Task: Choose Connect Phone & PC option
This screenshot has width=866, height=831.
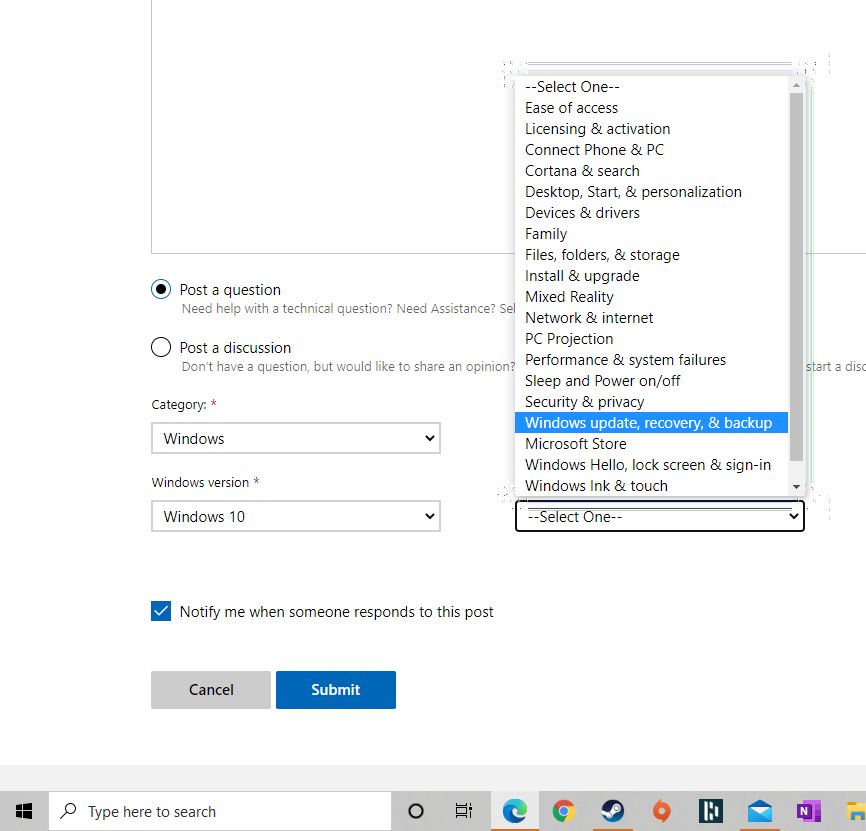Action: point(651,150)
